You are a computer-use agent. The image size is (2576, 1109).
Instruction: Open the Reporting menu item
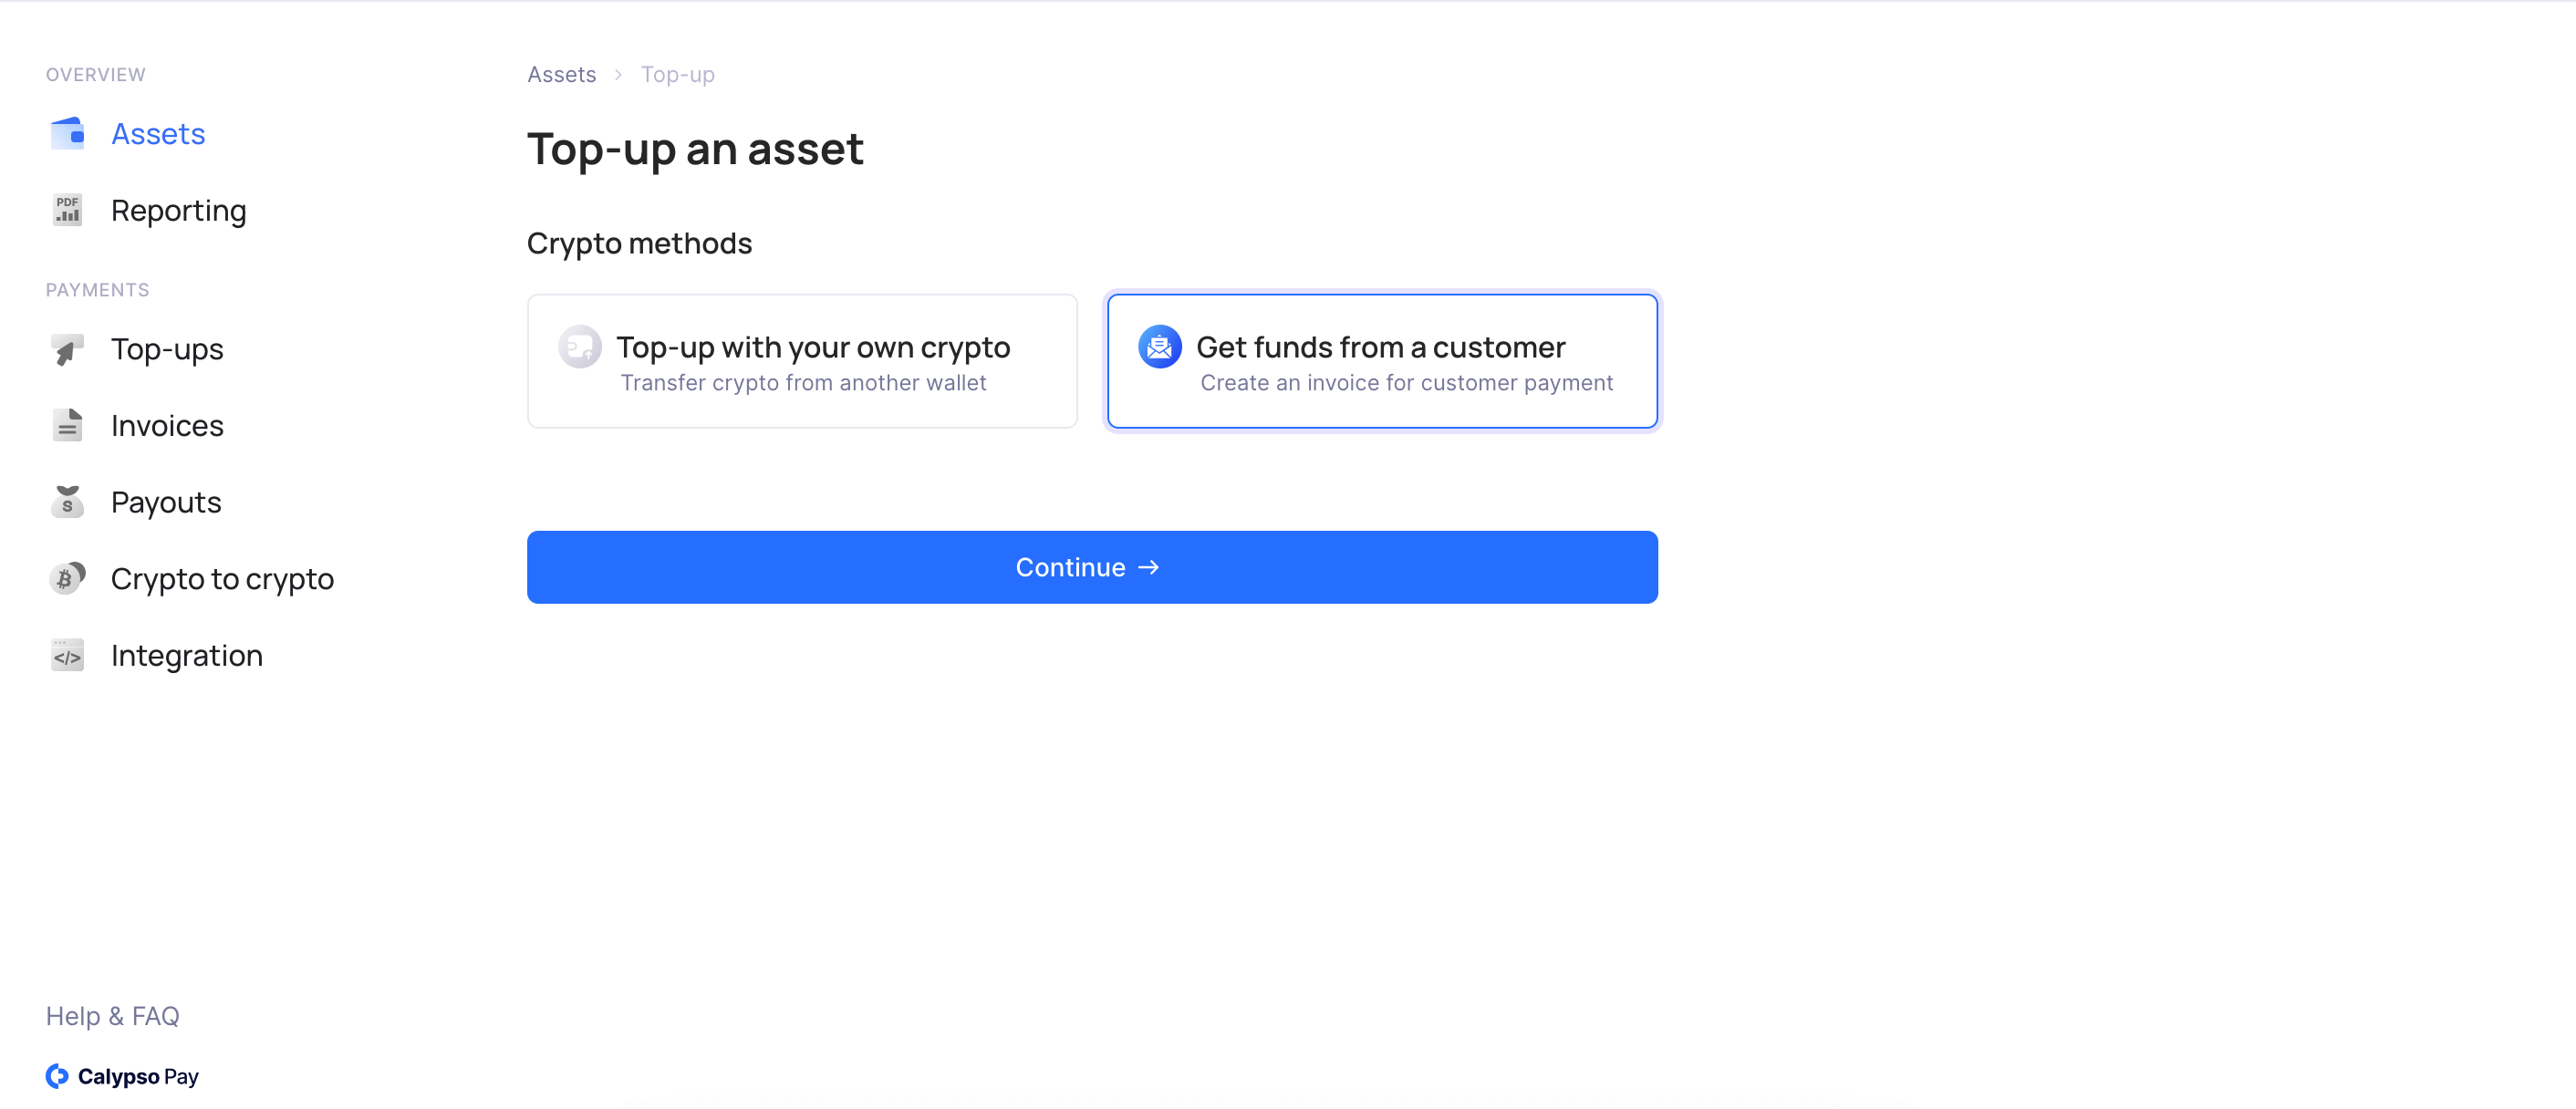[x=178, y=210]
